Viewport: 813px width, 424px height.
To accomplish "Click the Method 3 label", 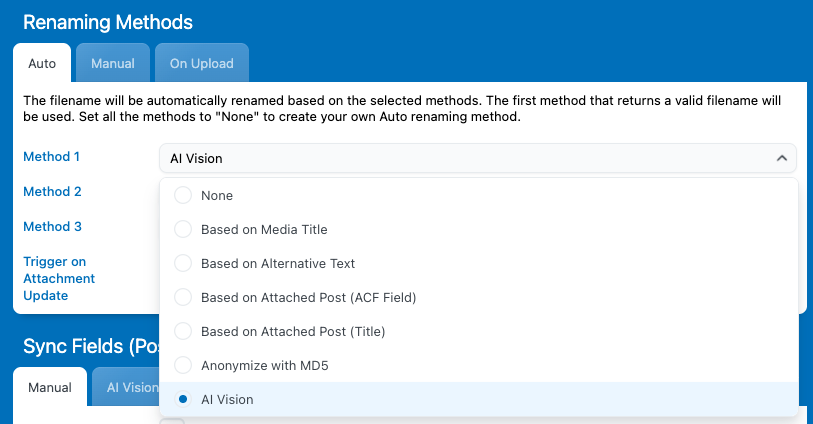I will click(x=52, y=227).
